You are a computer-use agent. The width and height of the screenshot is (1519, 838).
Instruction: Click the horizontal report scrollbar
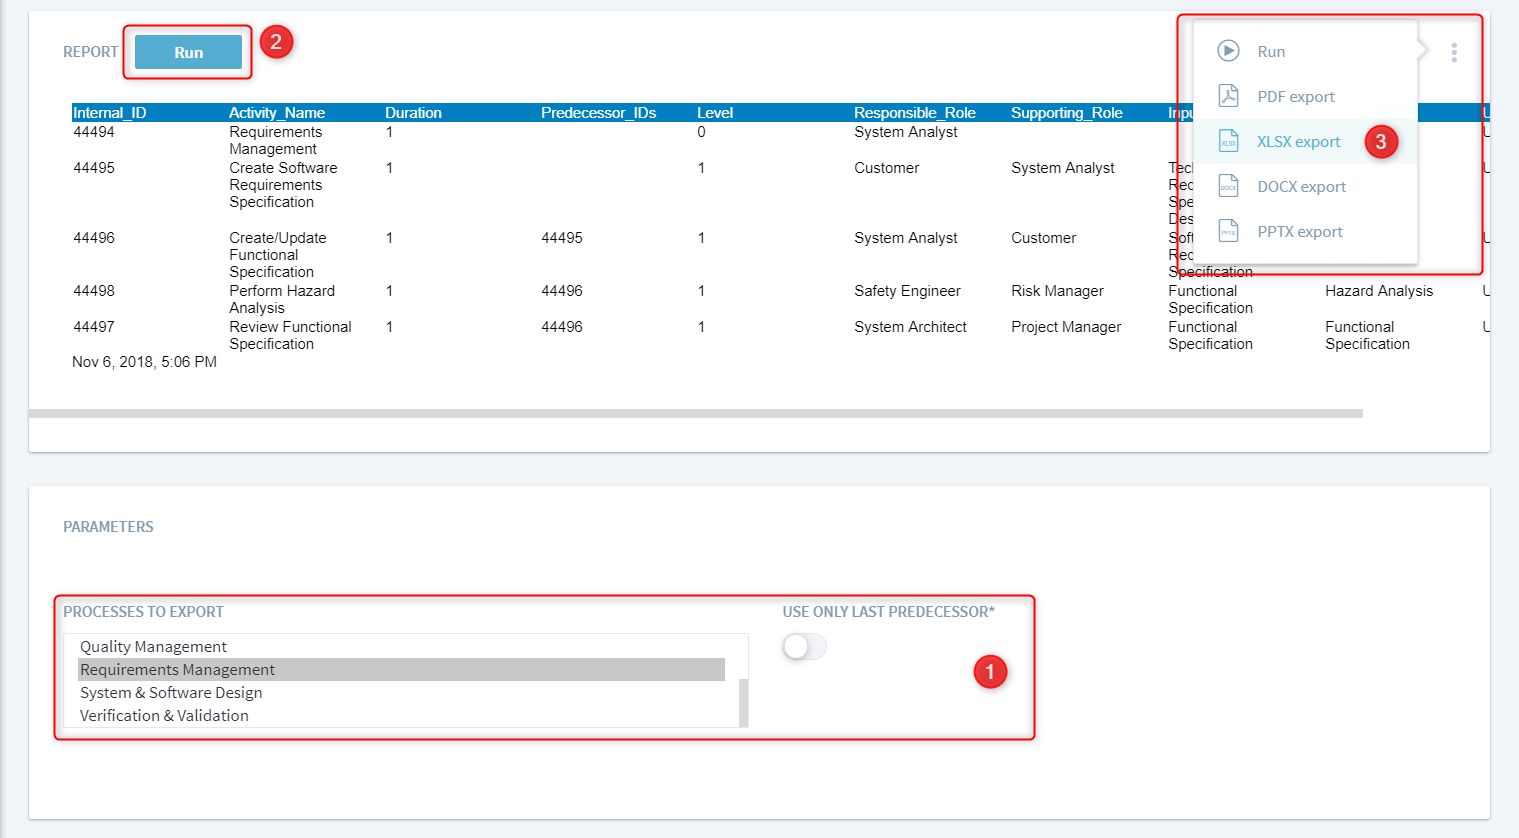pyautogui.click(x=695, y=413)
